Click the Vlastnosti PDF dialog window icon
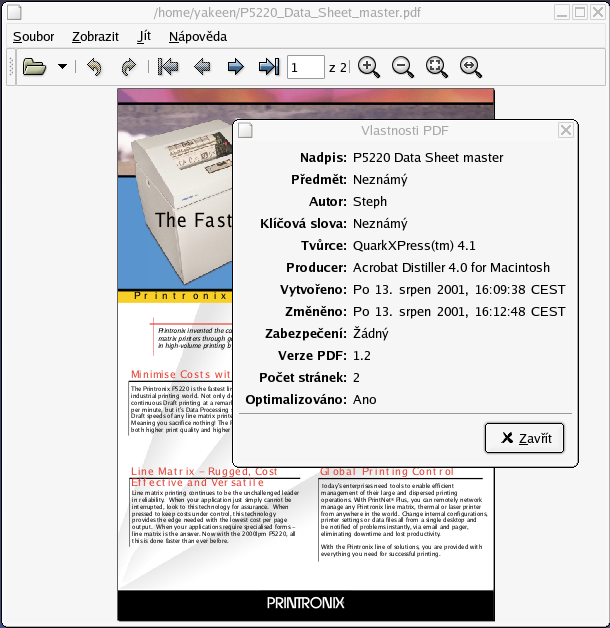Image resolution: width=610 pixels, height=628 pixels. (x=245, y=130)
